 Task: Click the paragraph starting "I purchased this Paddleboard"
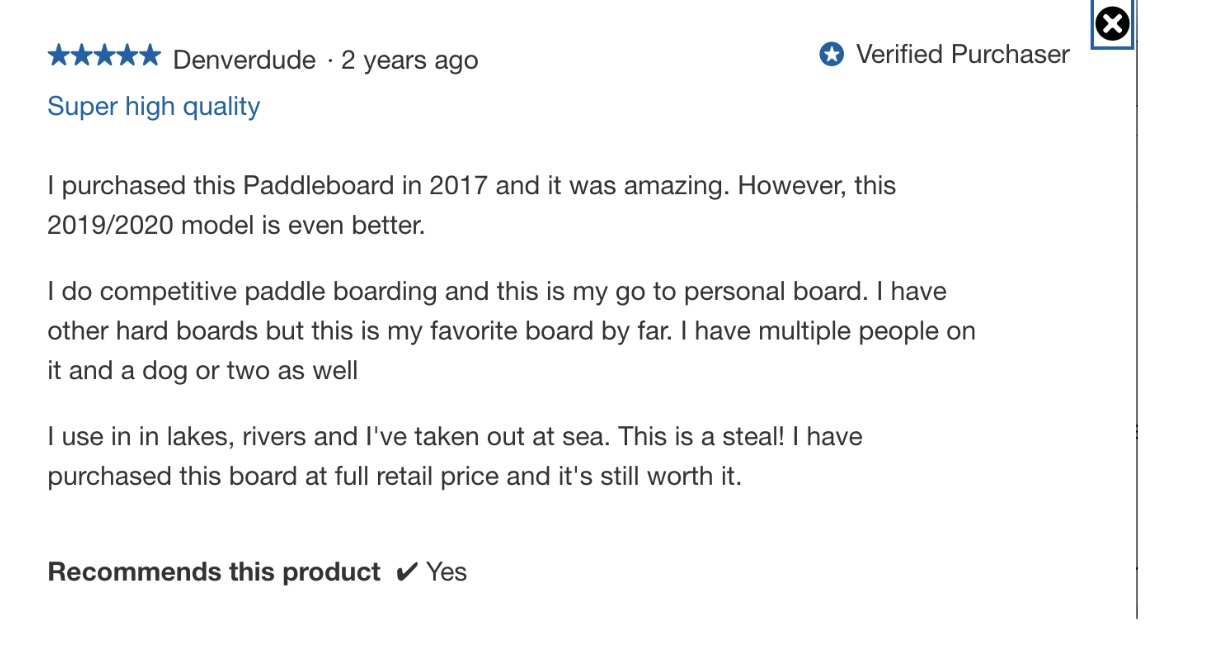point(471,205)
